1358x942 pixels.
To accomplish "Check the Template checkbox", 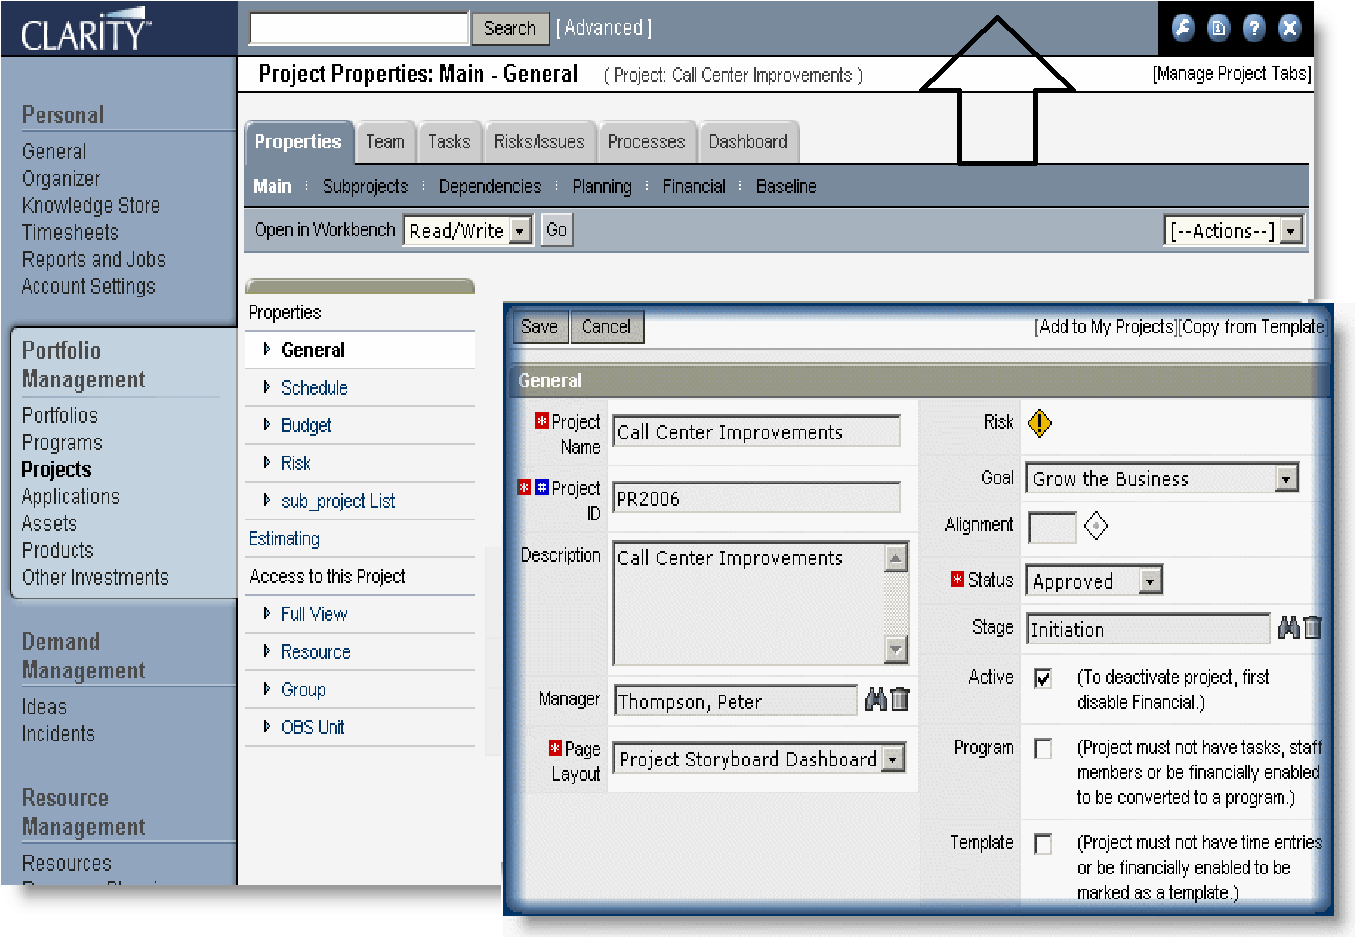I will (1041, 843).
